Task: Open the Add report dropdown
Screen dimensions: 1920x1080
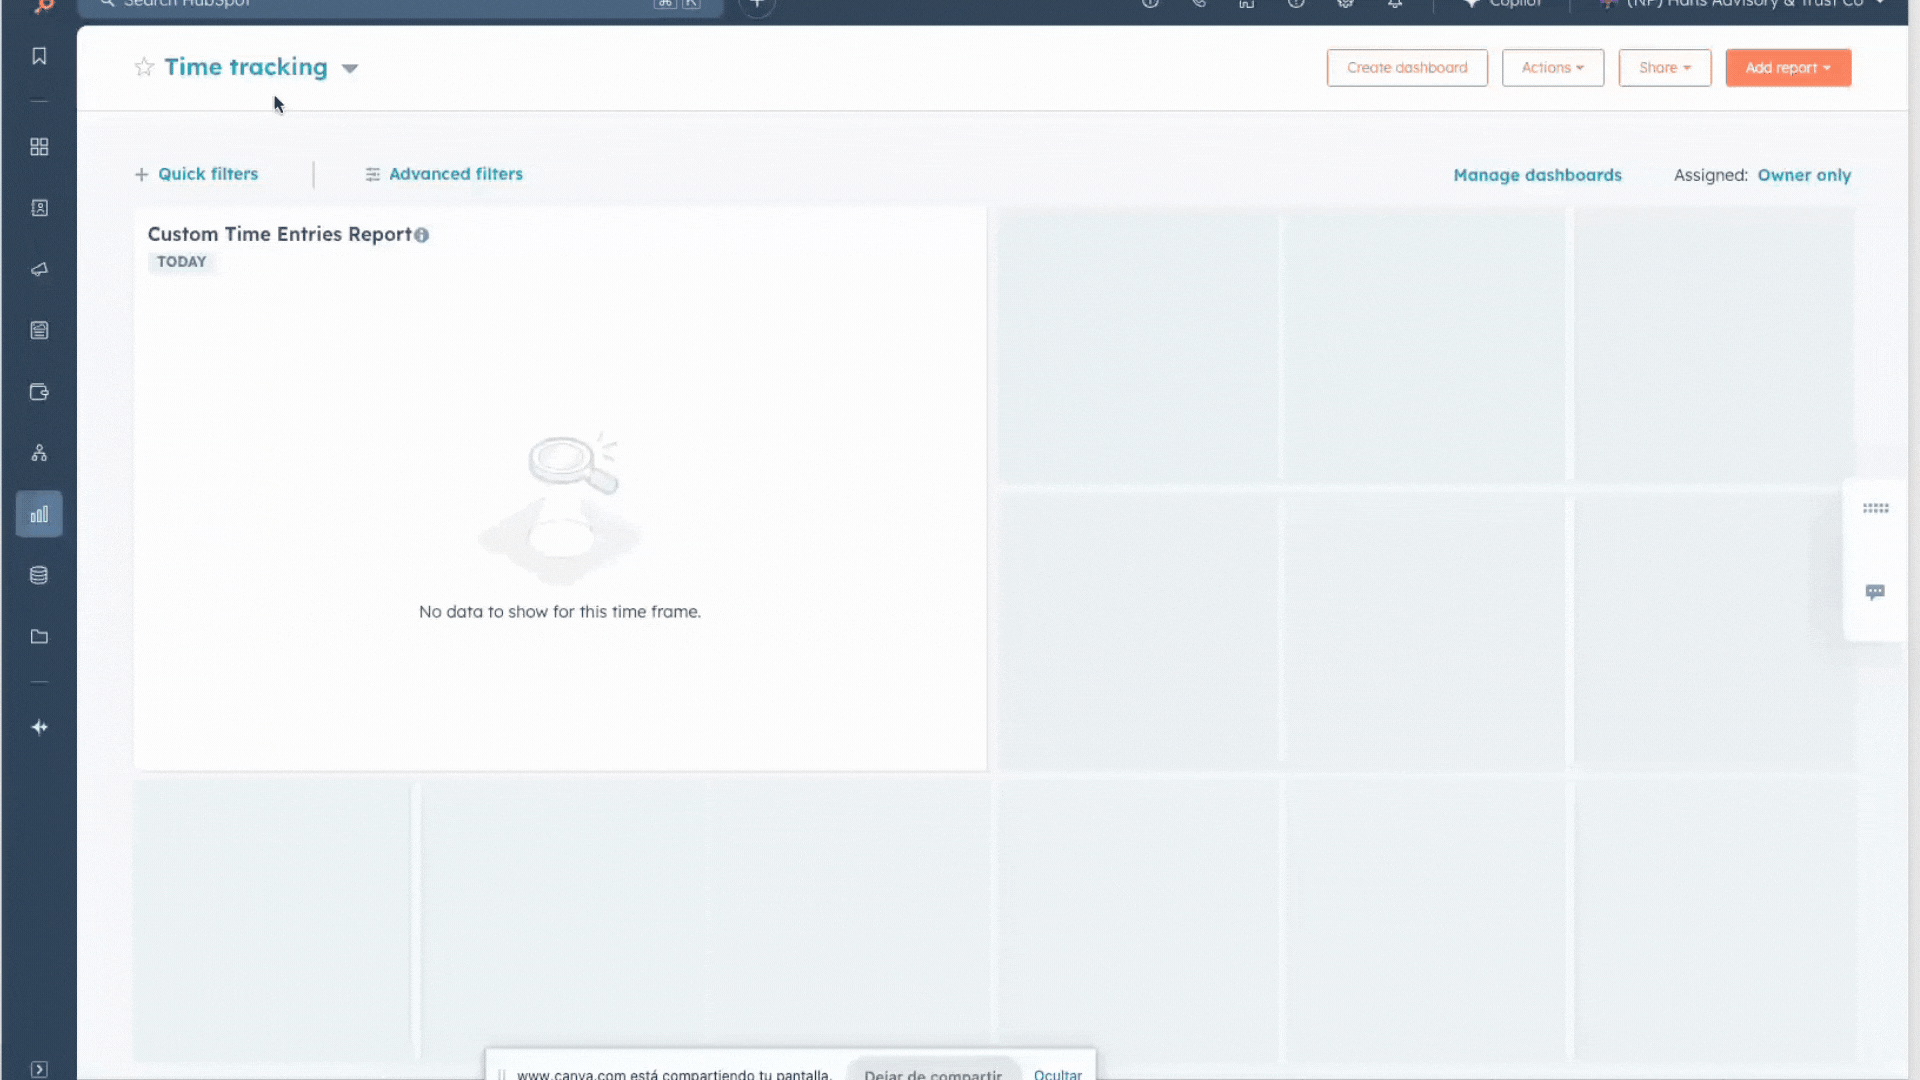Action: 1787,68
